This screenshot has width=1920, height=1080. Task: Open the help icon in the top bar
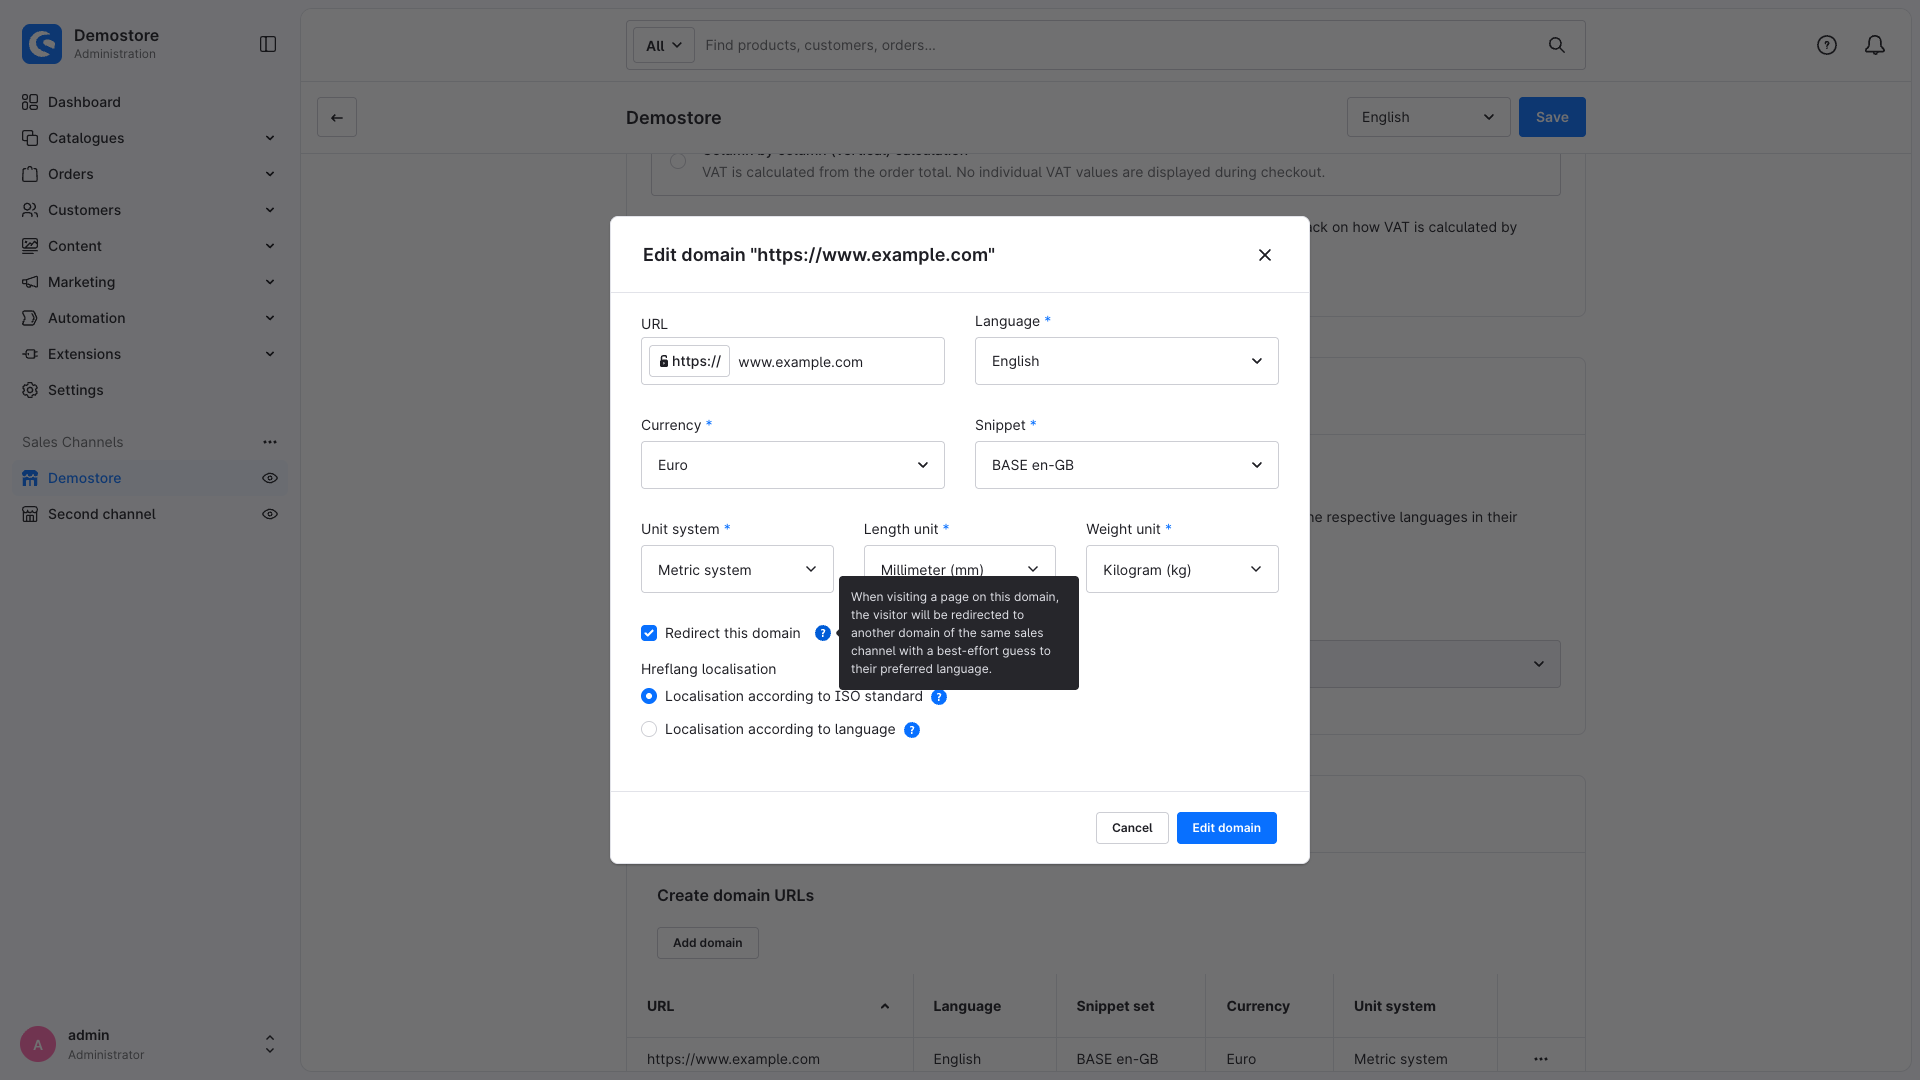click(x=1827, y=45)
